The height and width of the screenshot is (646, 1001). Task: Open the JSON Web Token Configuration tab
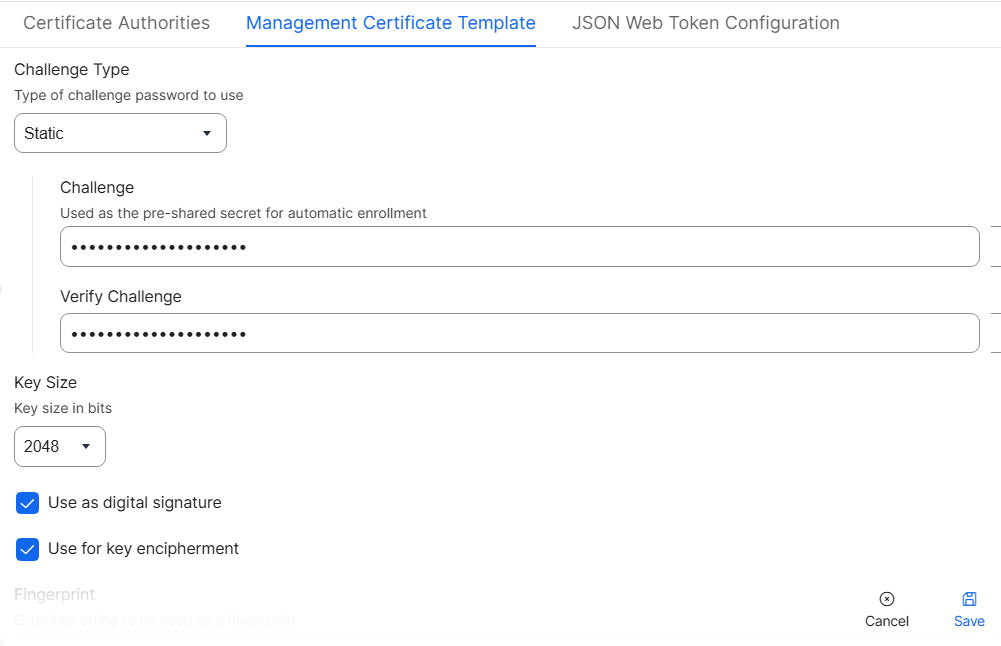[x=705, y=23]
